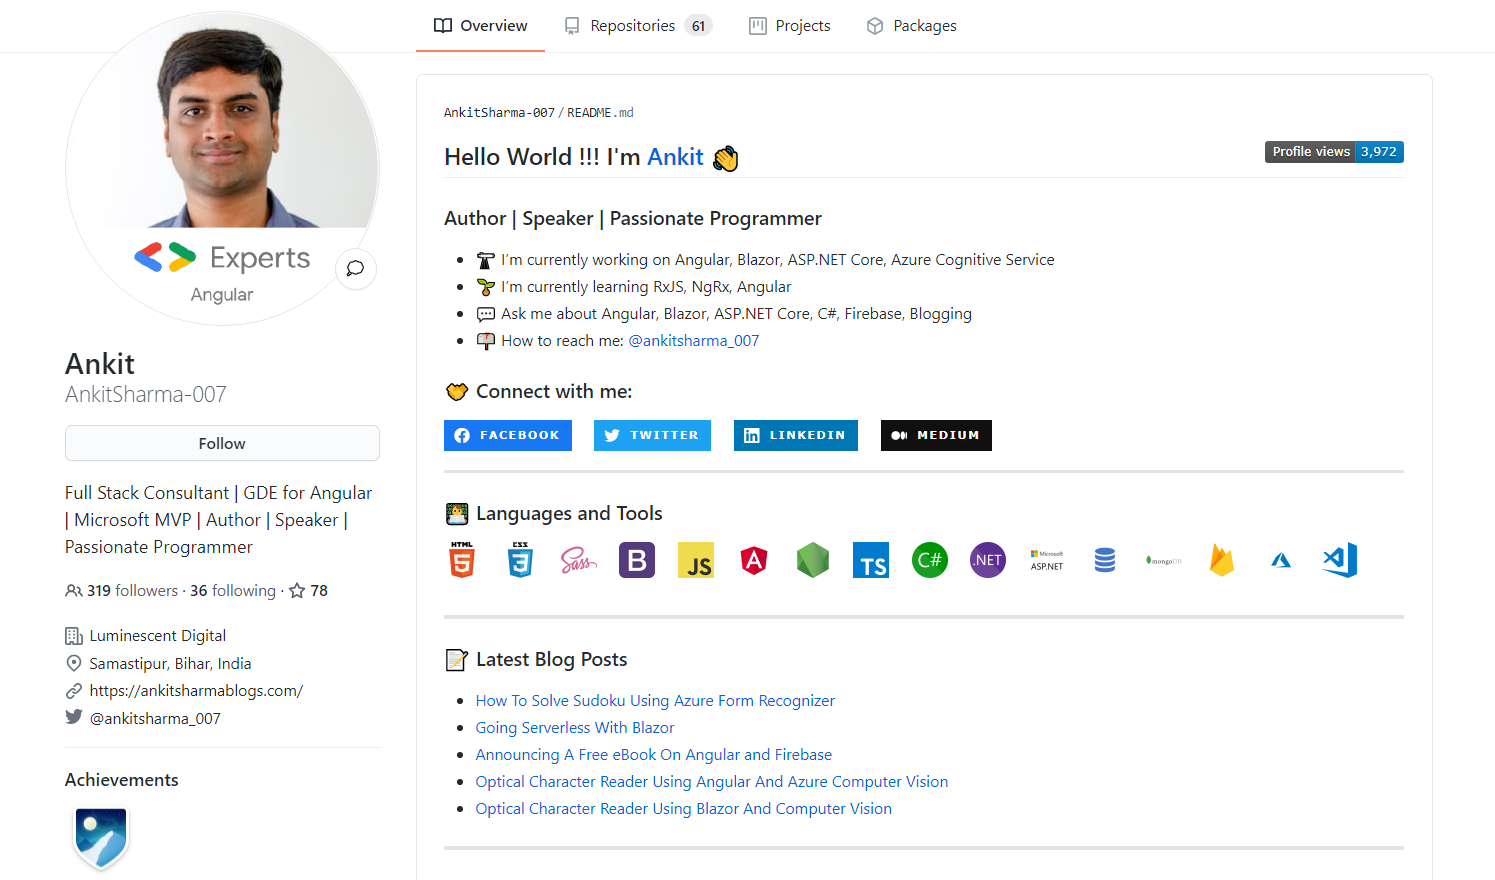Switch to the Overview tab
The width and height of the screenshot is (1495, 880).
pos(480,26)
